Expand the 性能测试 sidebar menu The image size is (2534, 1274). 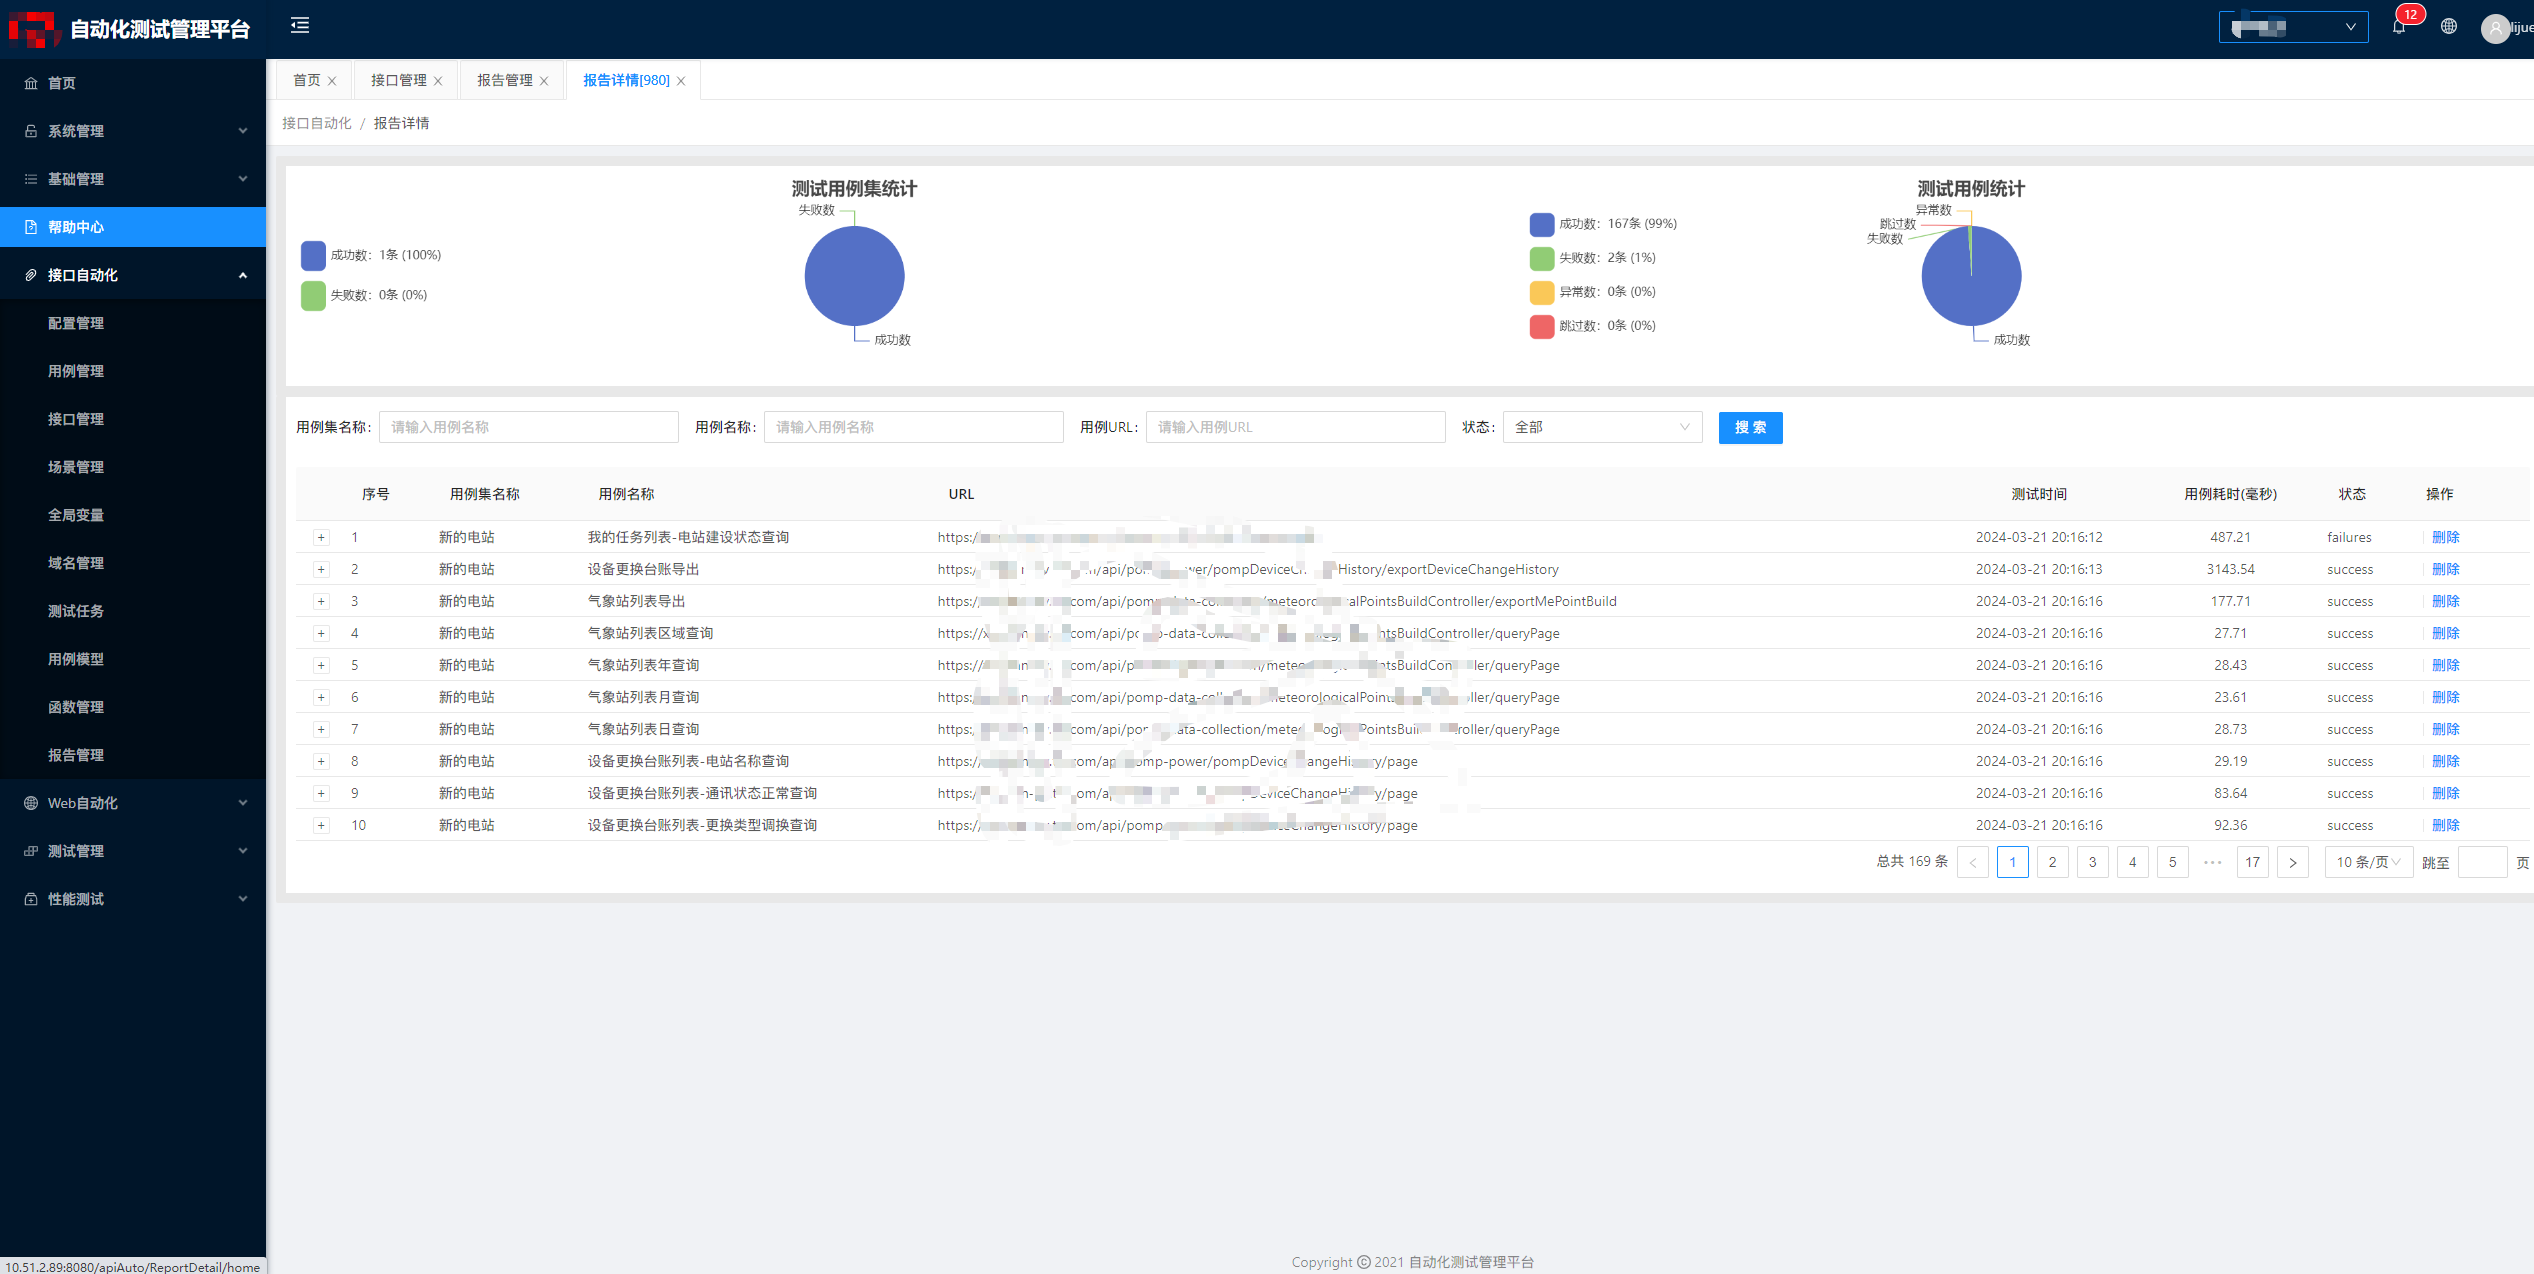(x=133, y=899)
